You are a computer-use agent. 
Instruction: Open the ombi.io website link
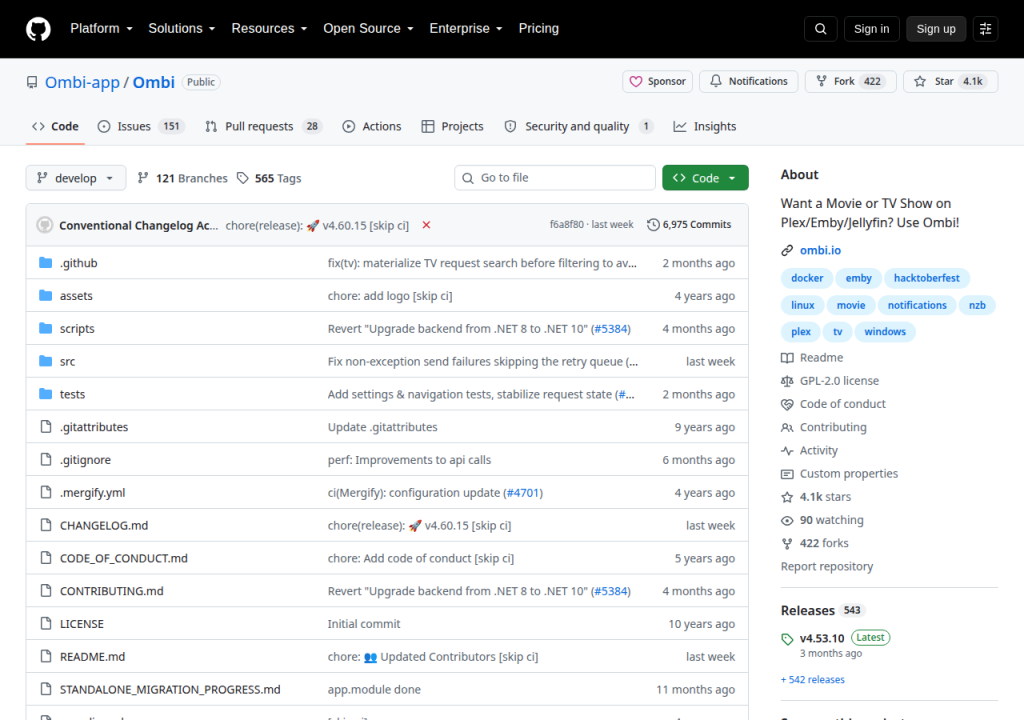pos(820,250)
